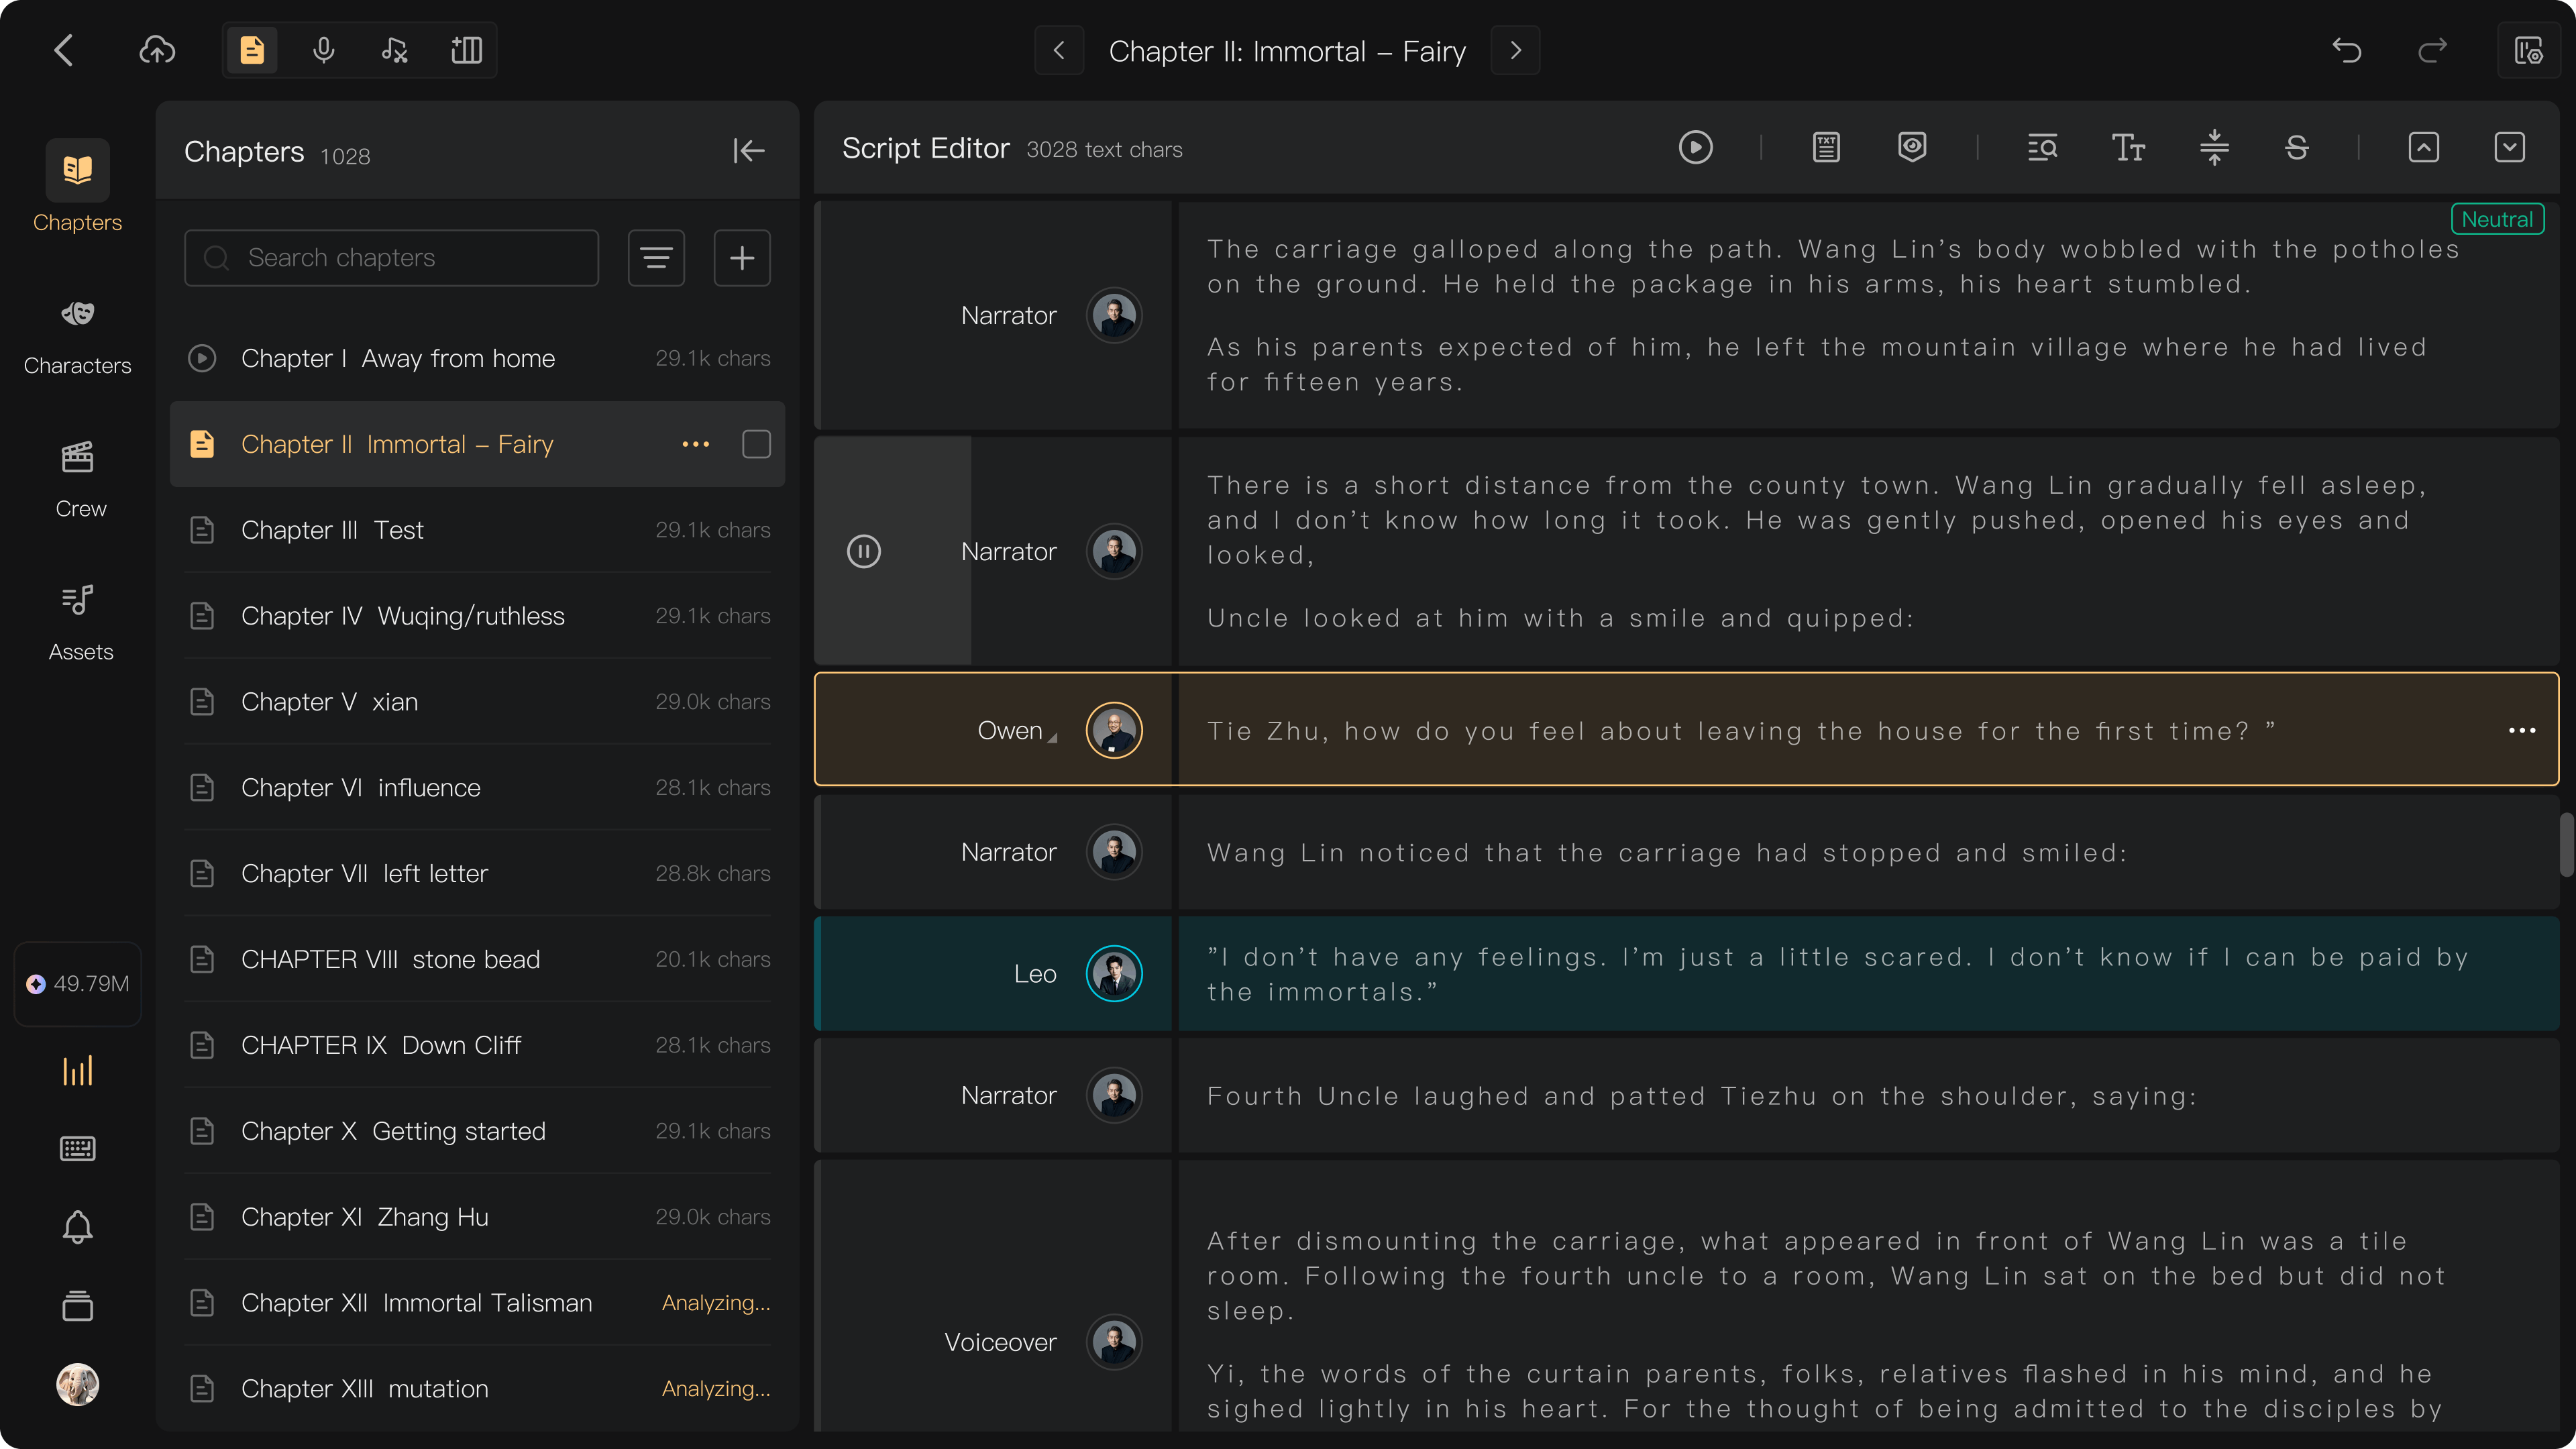Viewport: 2576px width, 1449px height.
Task: Play the script from the editor toolbar
Action: 1695,148
